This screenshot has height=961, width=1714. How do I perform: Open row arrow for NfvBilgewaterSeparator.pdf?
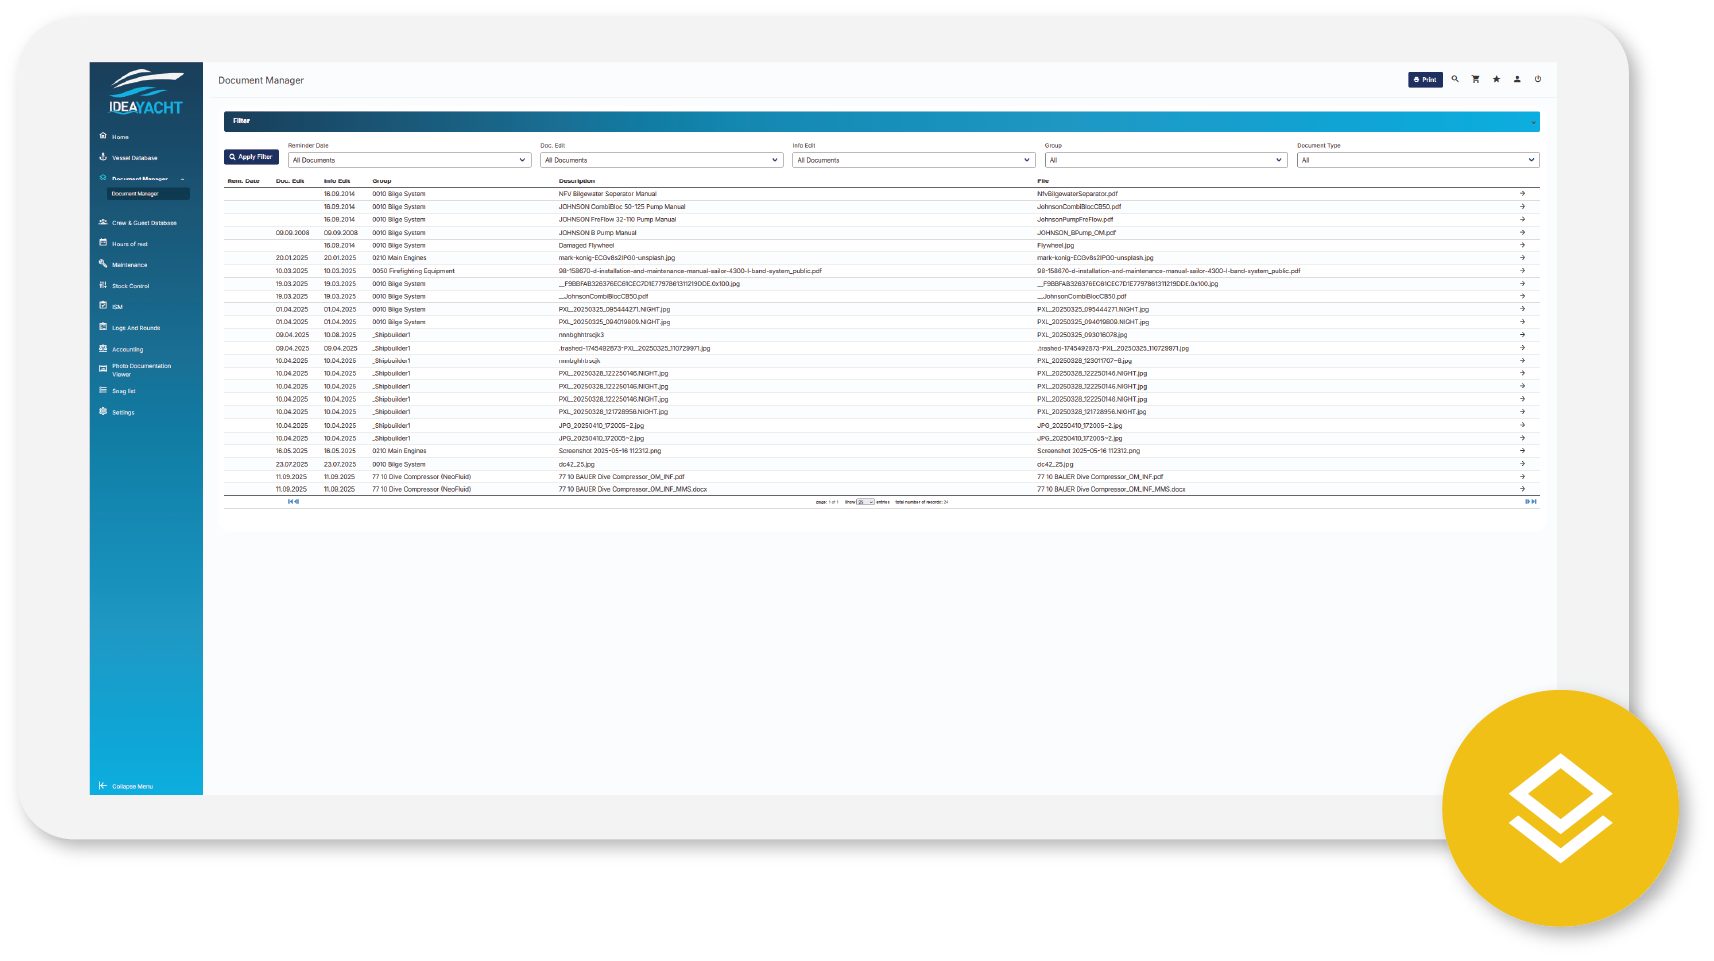coord(1522,194)
